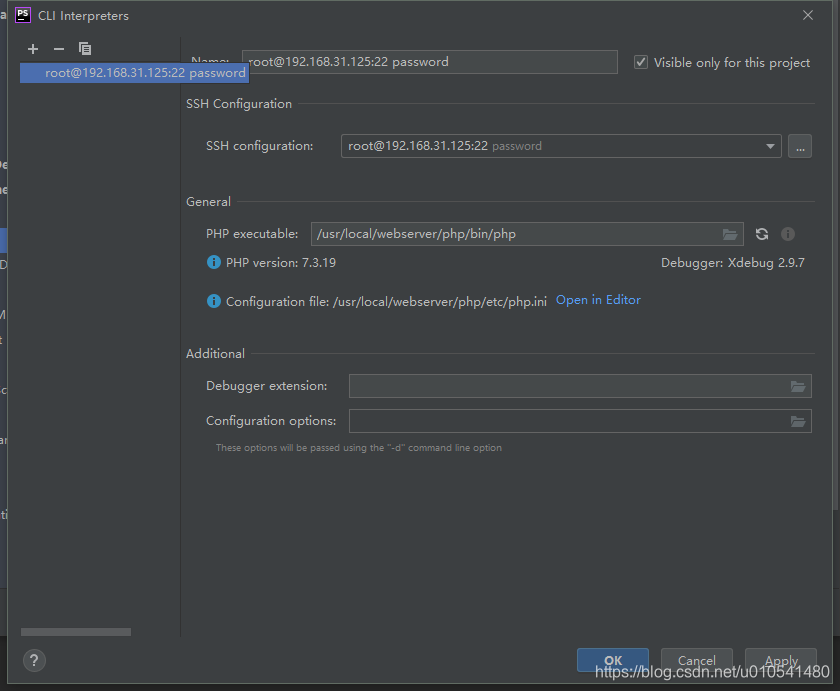Click the PHP version: 7.3.19 text

pos(281,262)
